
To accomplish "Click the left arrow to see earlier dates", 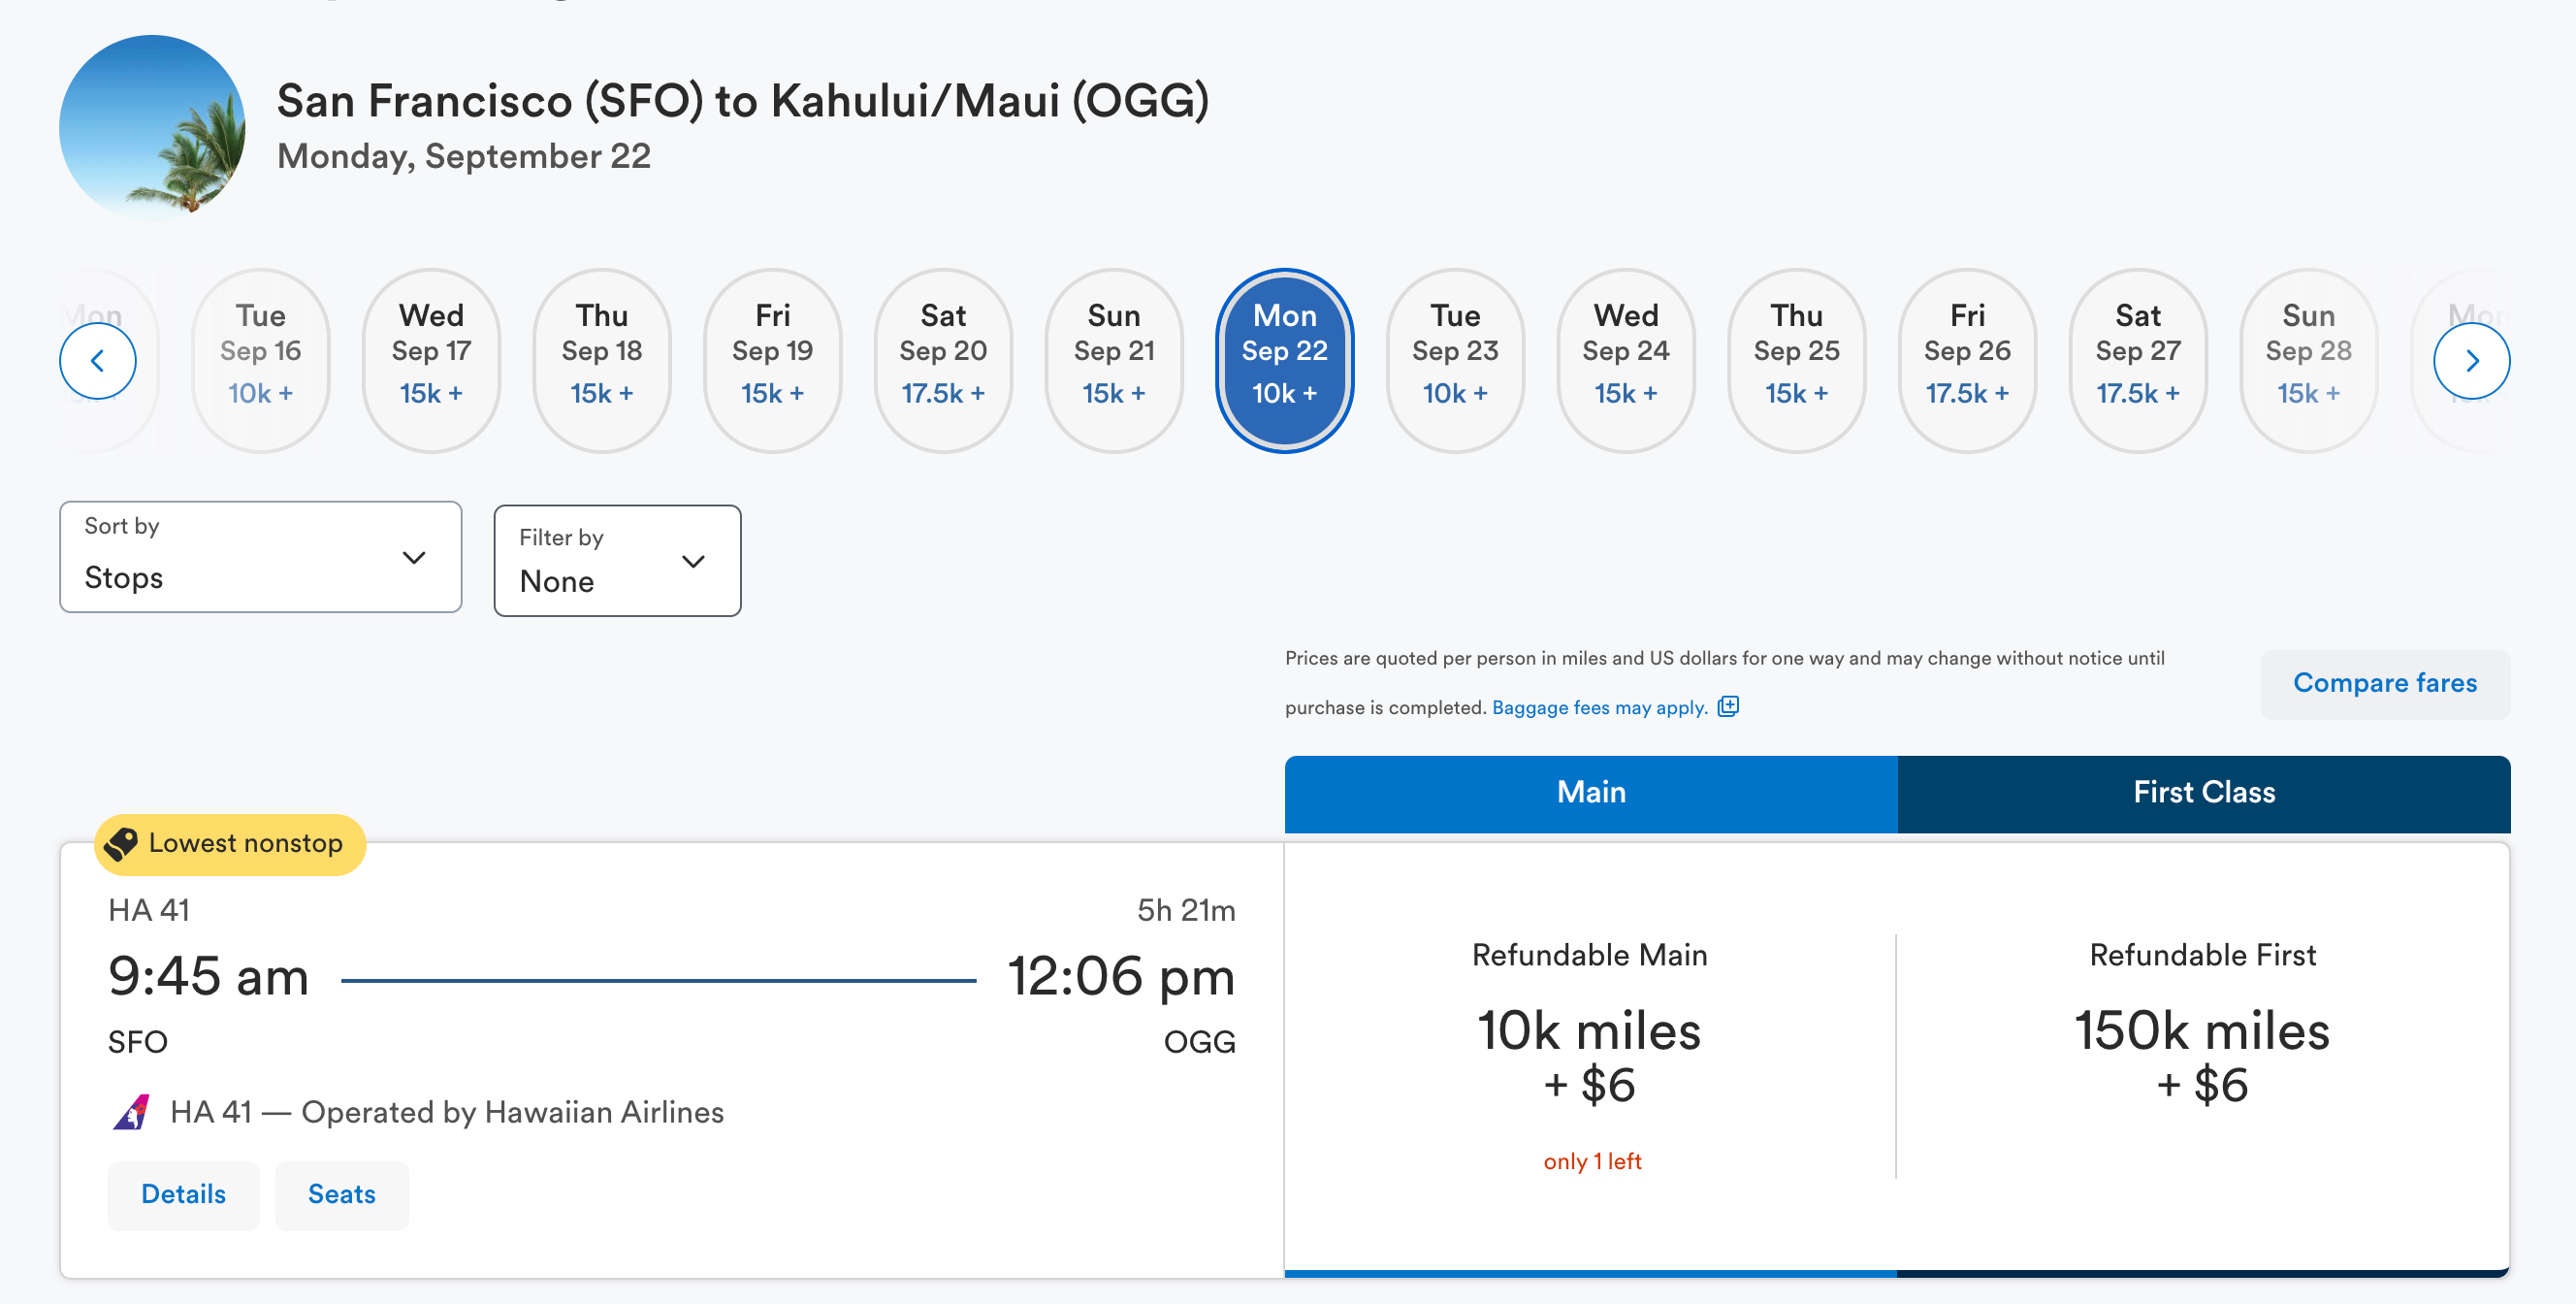I will coord(97,360).
